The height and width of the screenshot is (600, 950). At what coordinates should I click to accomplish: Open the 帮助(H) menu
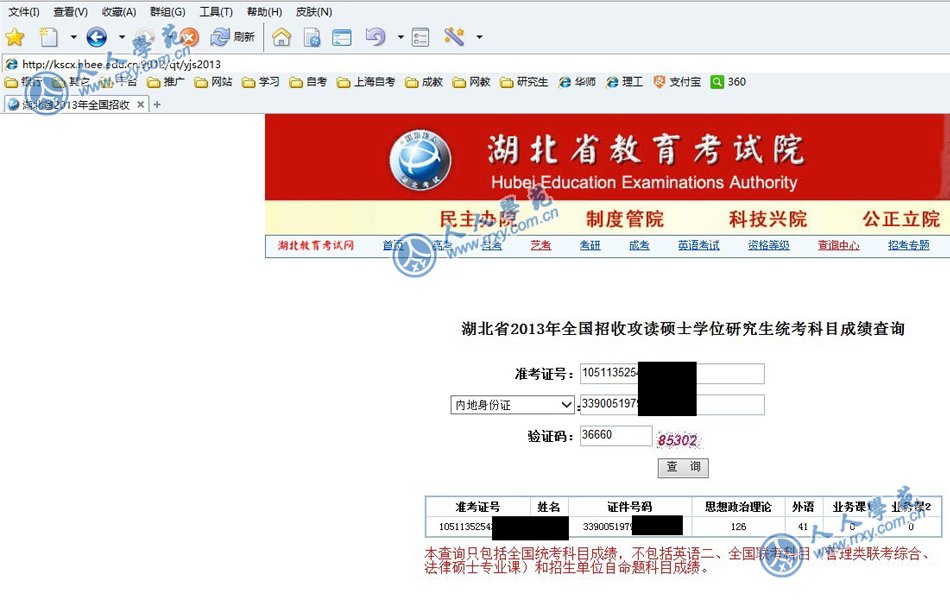[264, 12]
